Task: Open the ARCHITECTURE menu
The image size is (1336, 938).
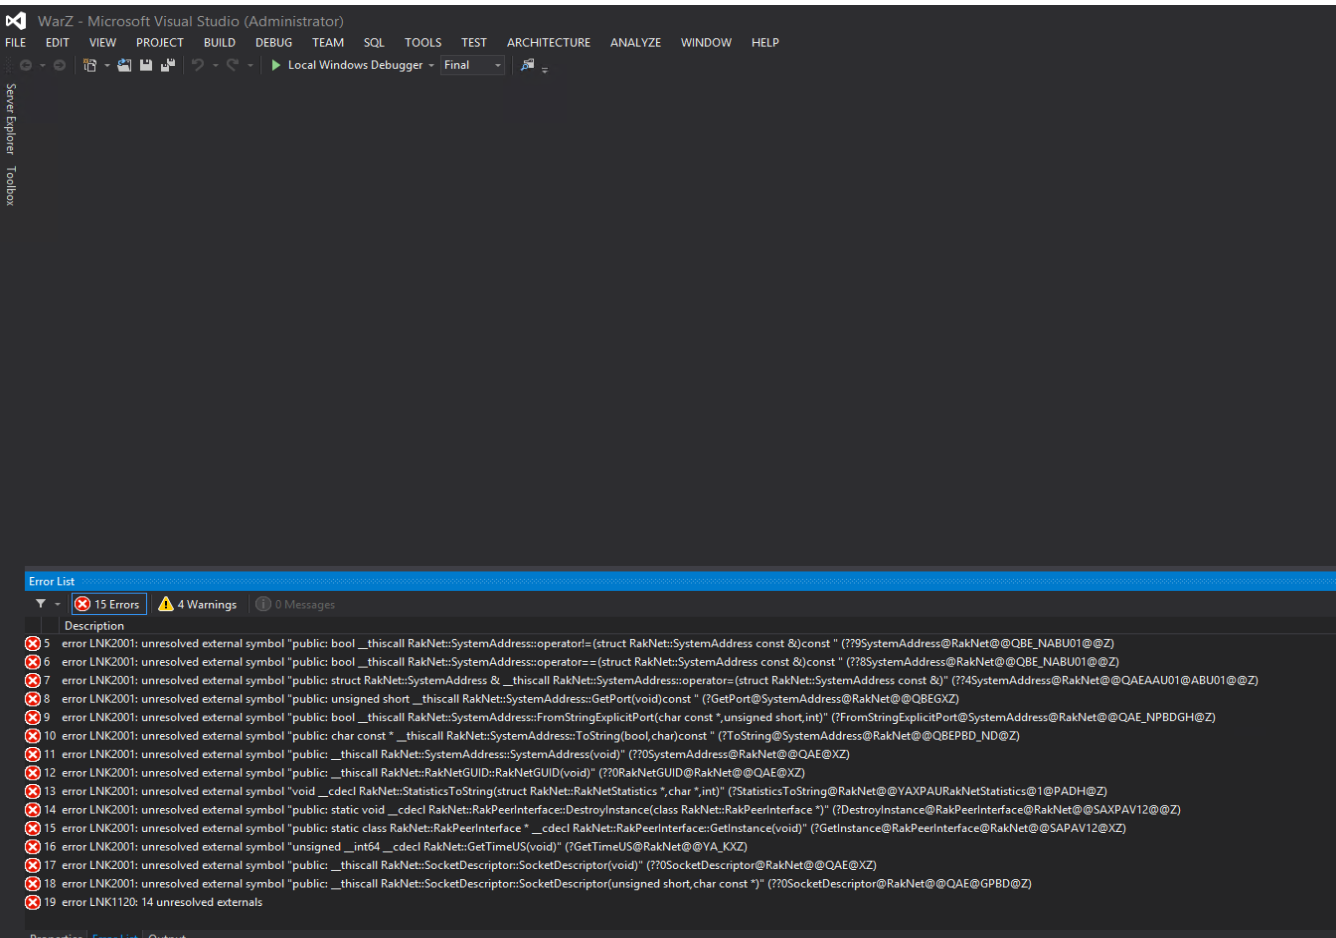Action: (548, 43)
